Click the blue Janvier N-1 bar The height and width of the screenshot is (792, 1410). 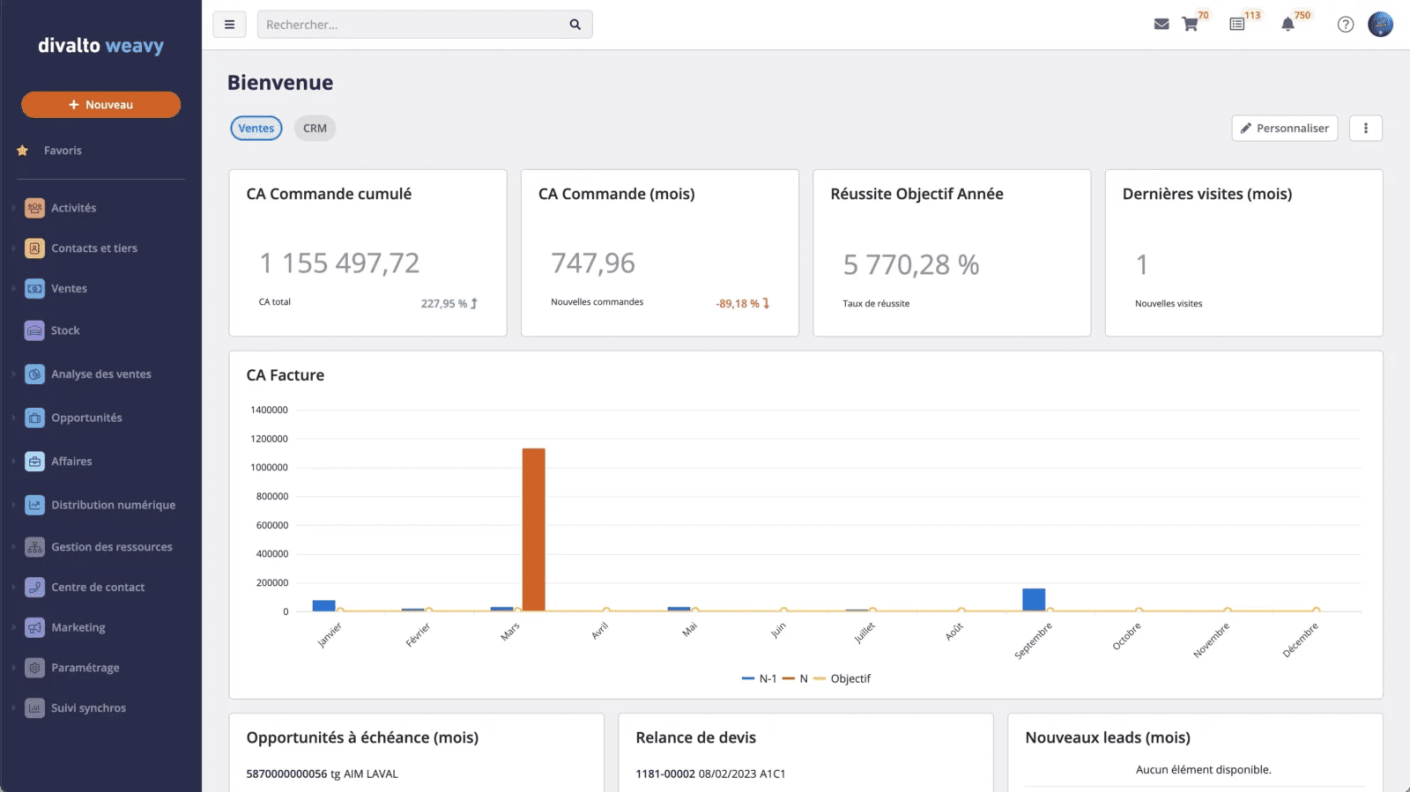(x=324, y=606)
